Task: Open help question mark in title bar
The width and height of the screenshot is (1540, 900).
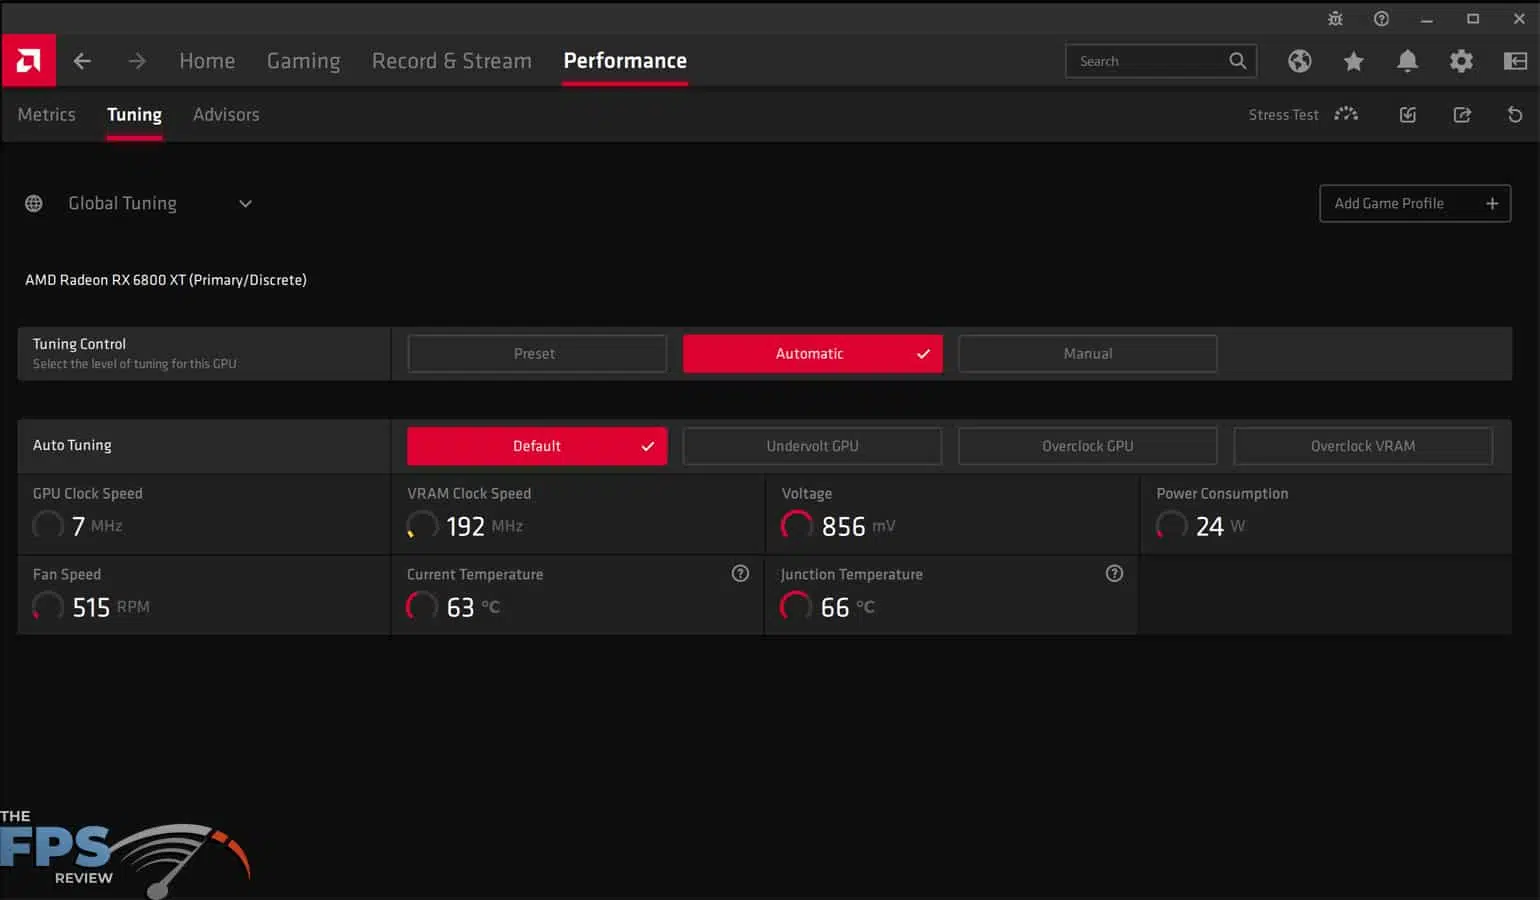Action: [1381, 19]
